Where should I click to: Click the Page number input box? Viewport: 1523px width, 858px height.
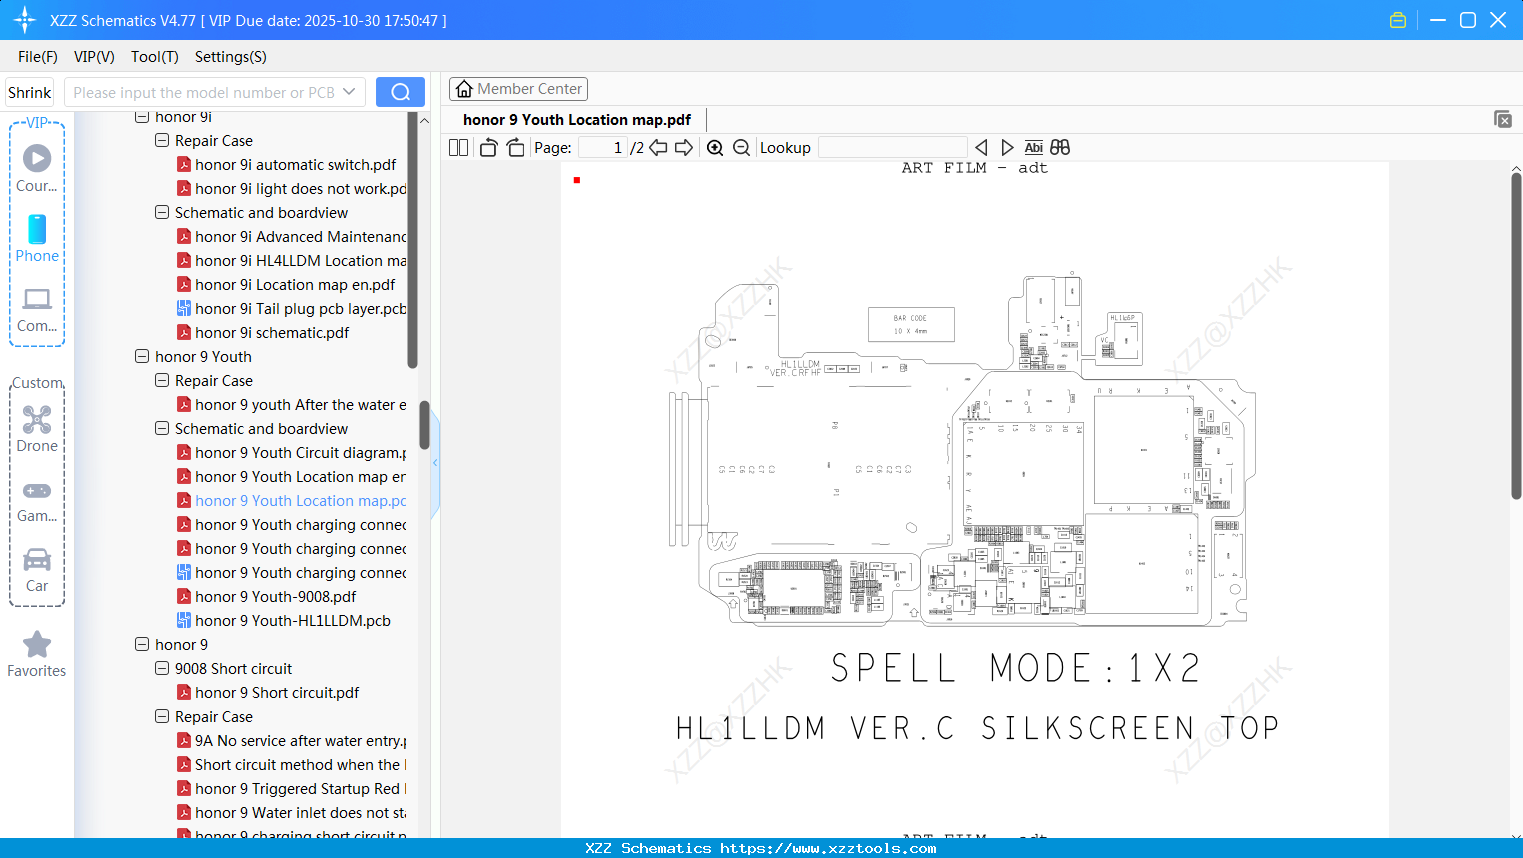603,147
